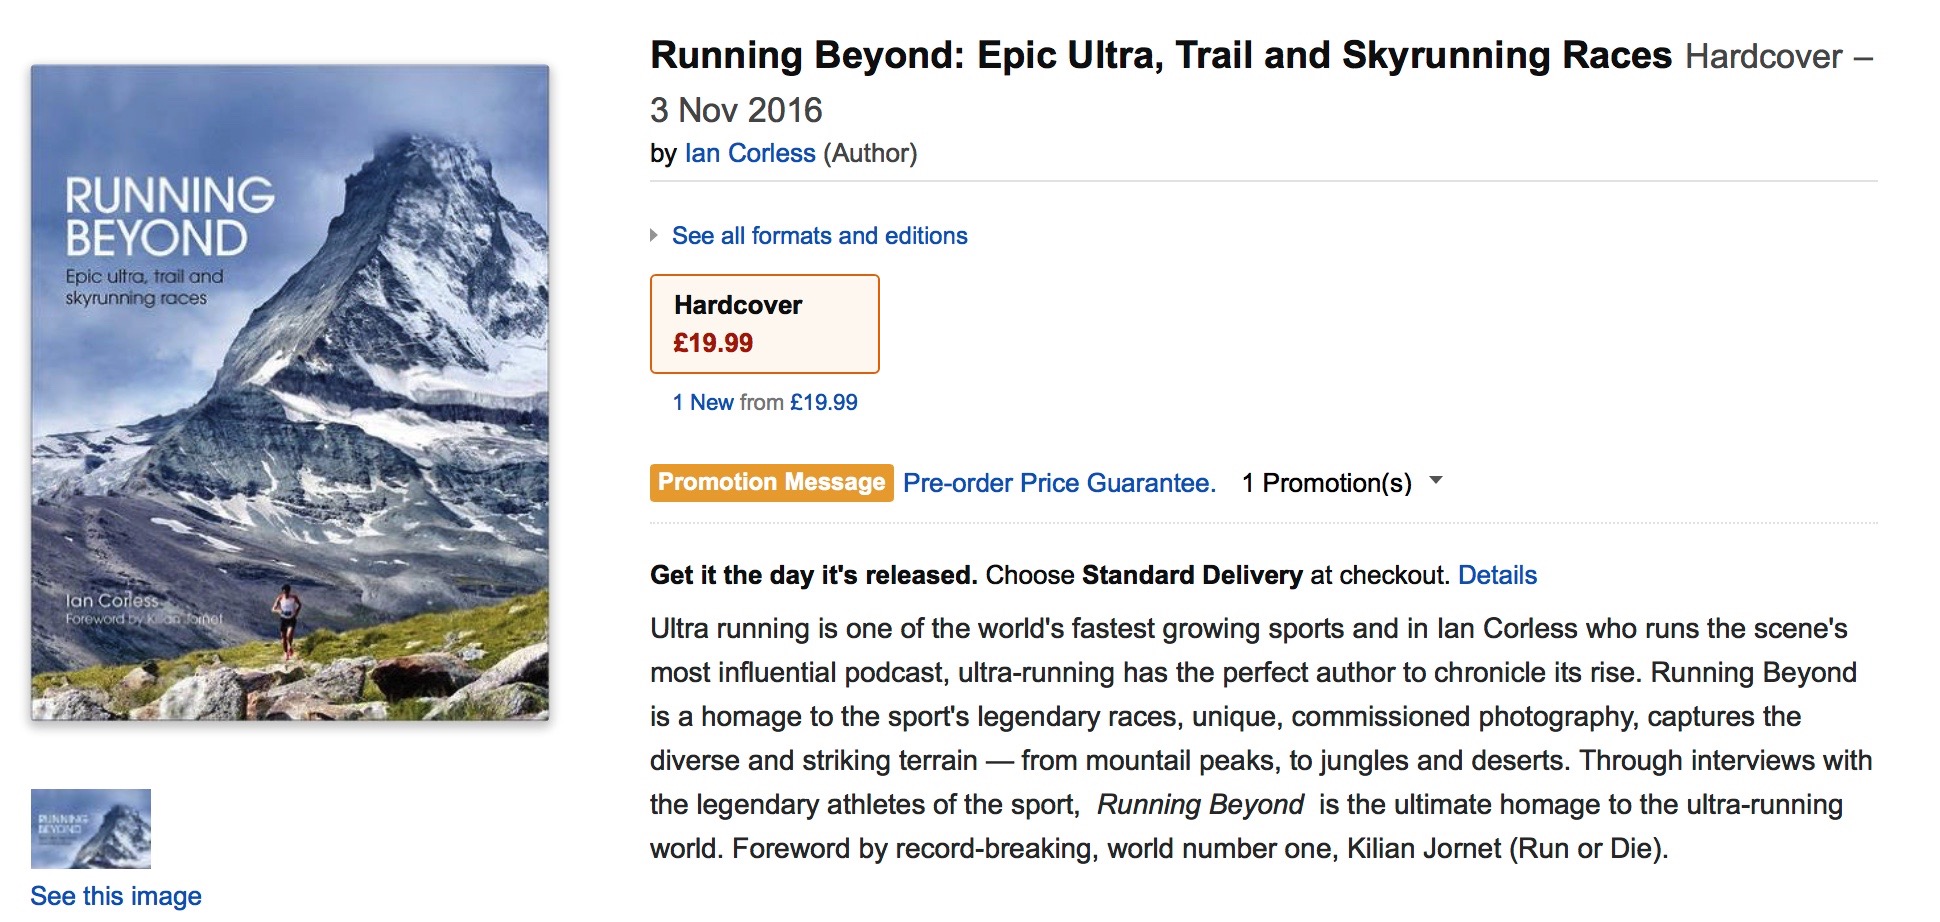Click the Details link for delivery
Image resolution: width=1940 pixels, height=922 pixels.
tap(1497, 575)
